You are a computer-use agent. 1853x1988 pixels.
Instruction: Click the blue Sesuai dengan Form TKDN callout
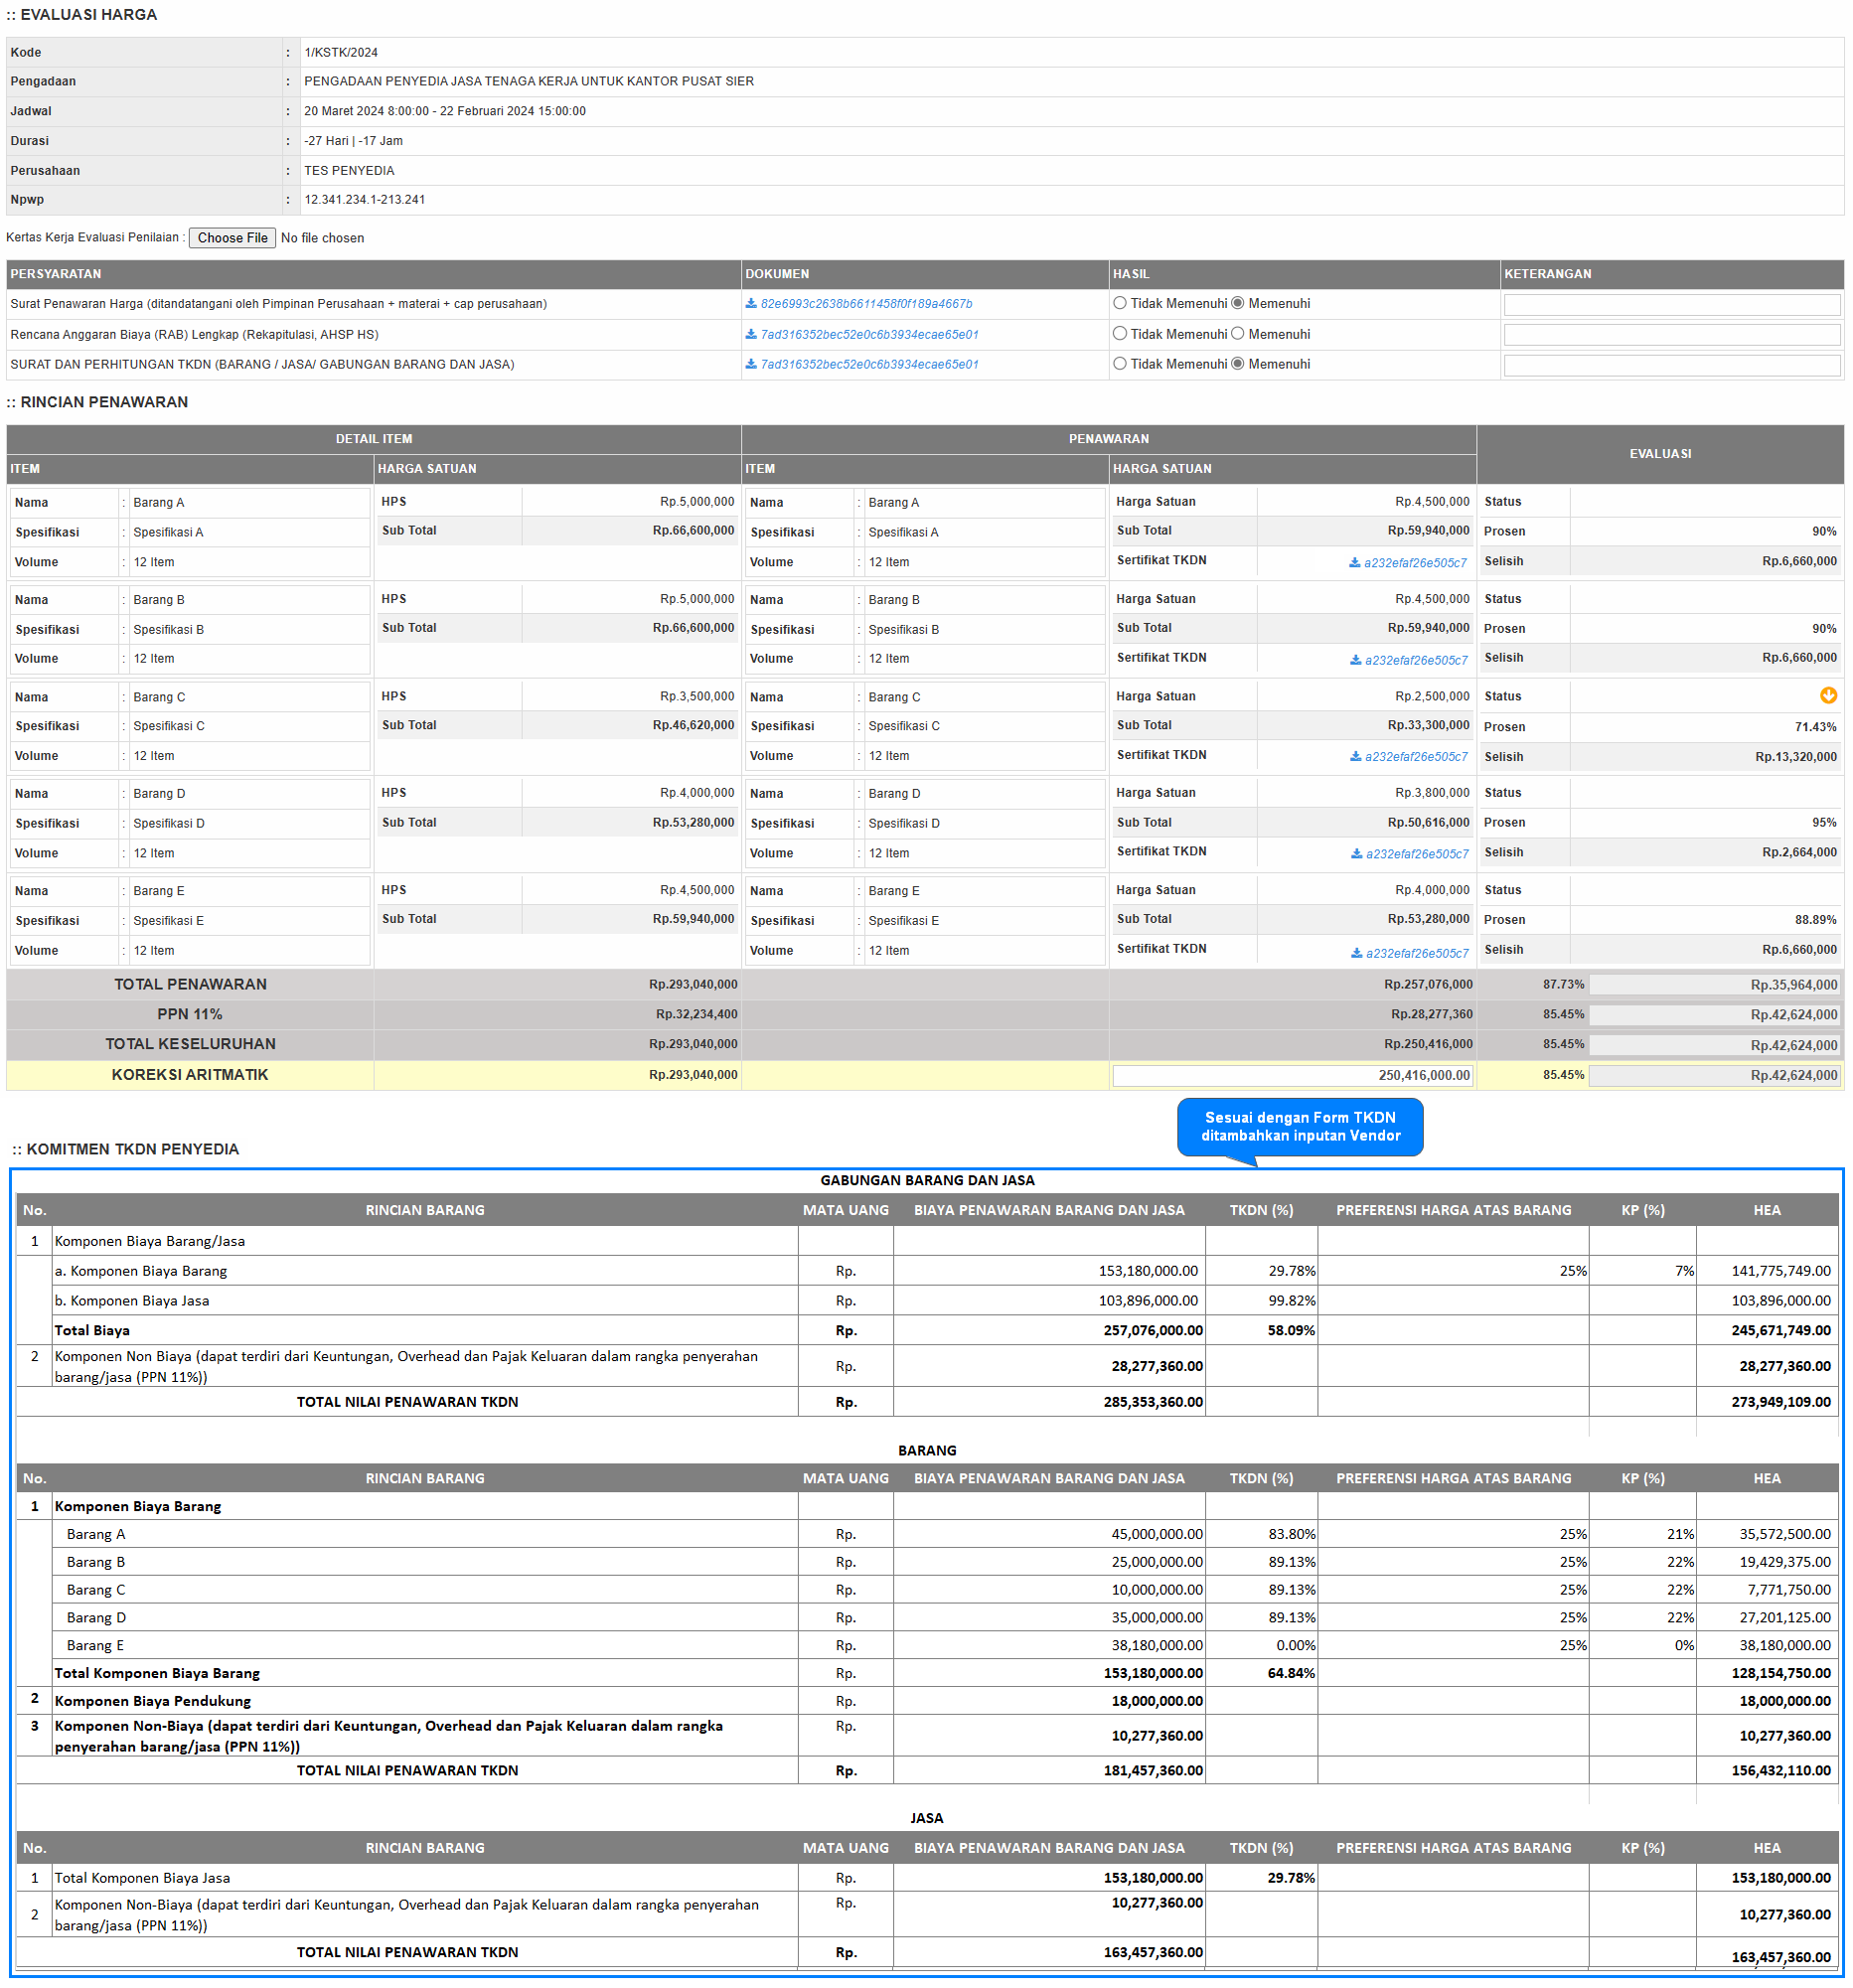click(x=1299, y=1127)
